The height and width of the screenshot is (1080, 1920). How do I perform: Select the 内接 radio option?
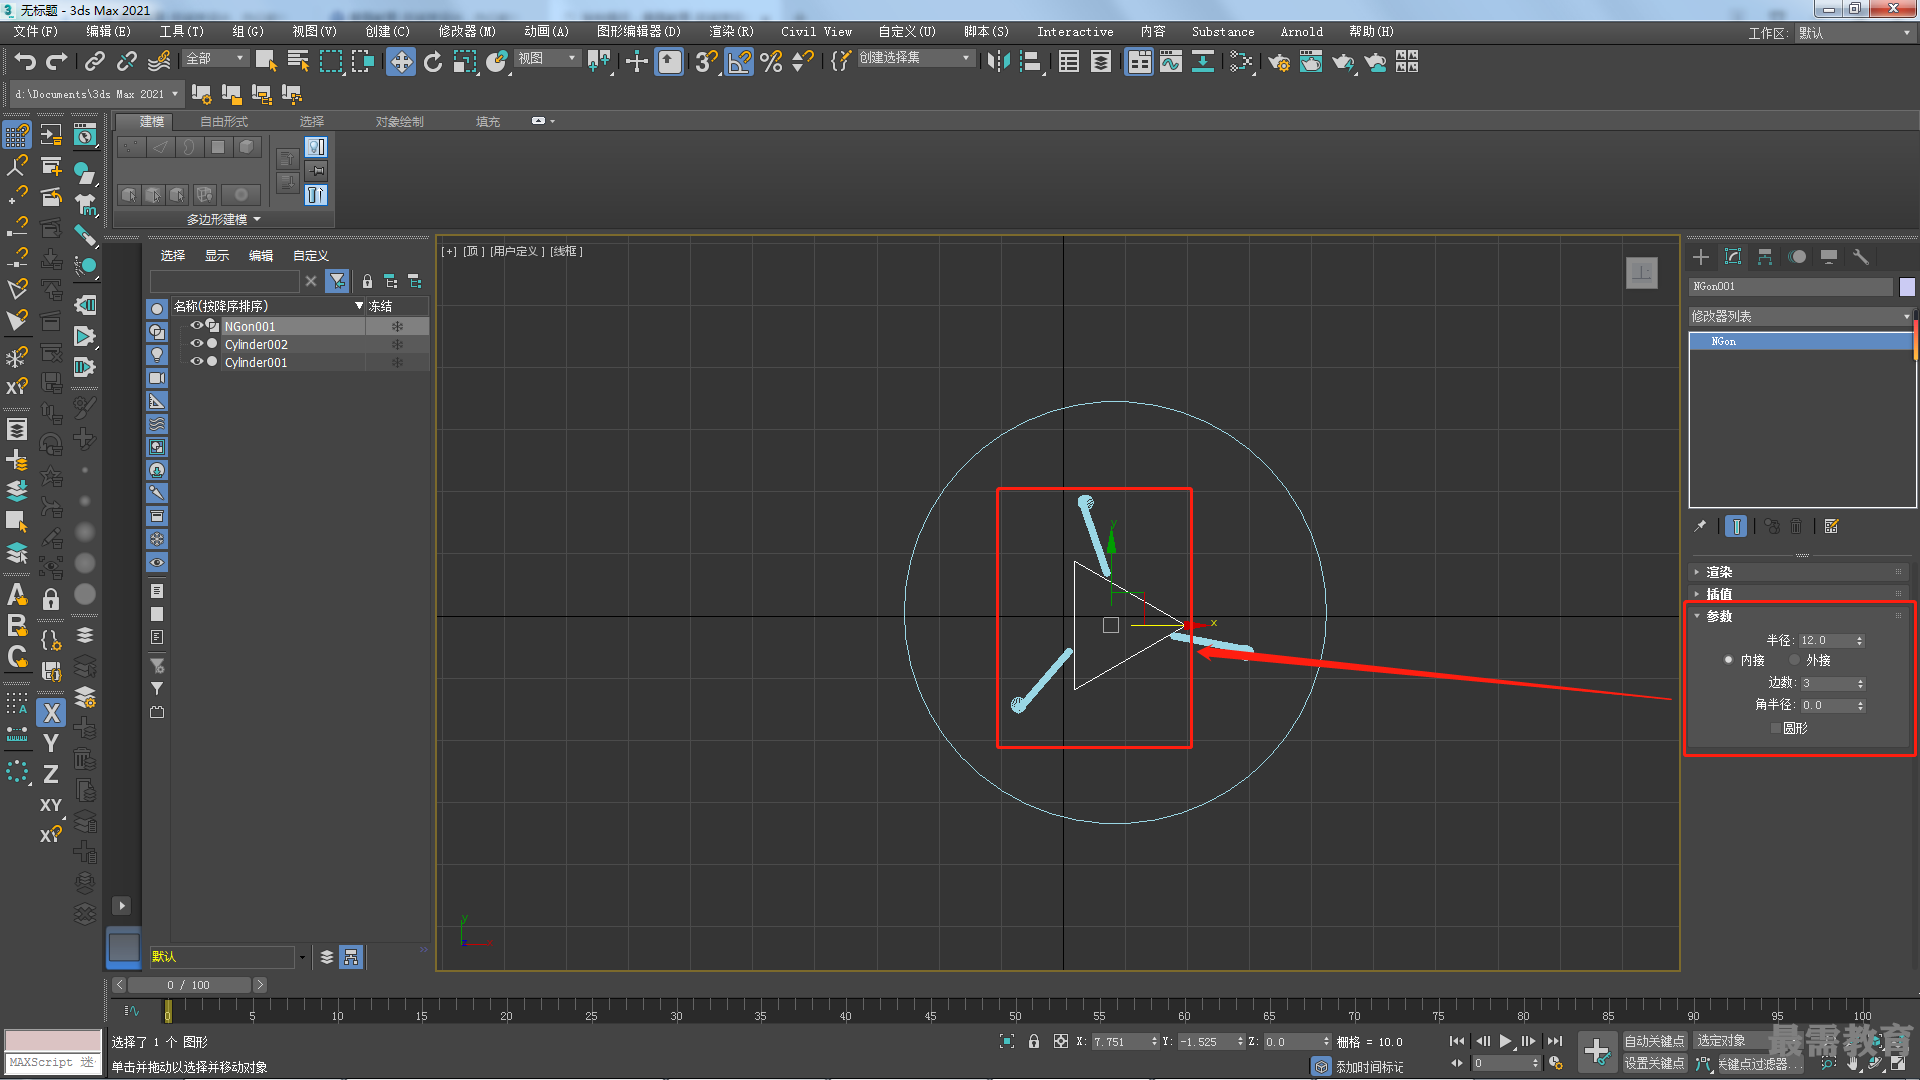(x=1728, y=660)
